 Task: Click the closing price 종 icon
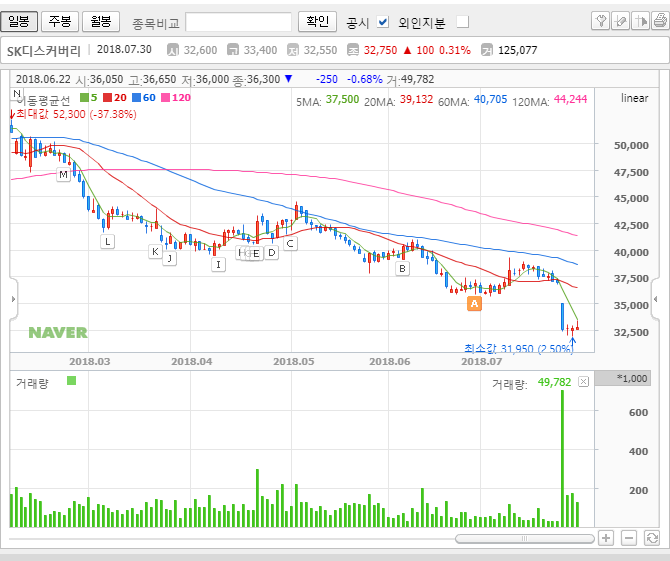click(353, 50)
